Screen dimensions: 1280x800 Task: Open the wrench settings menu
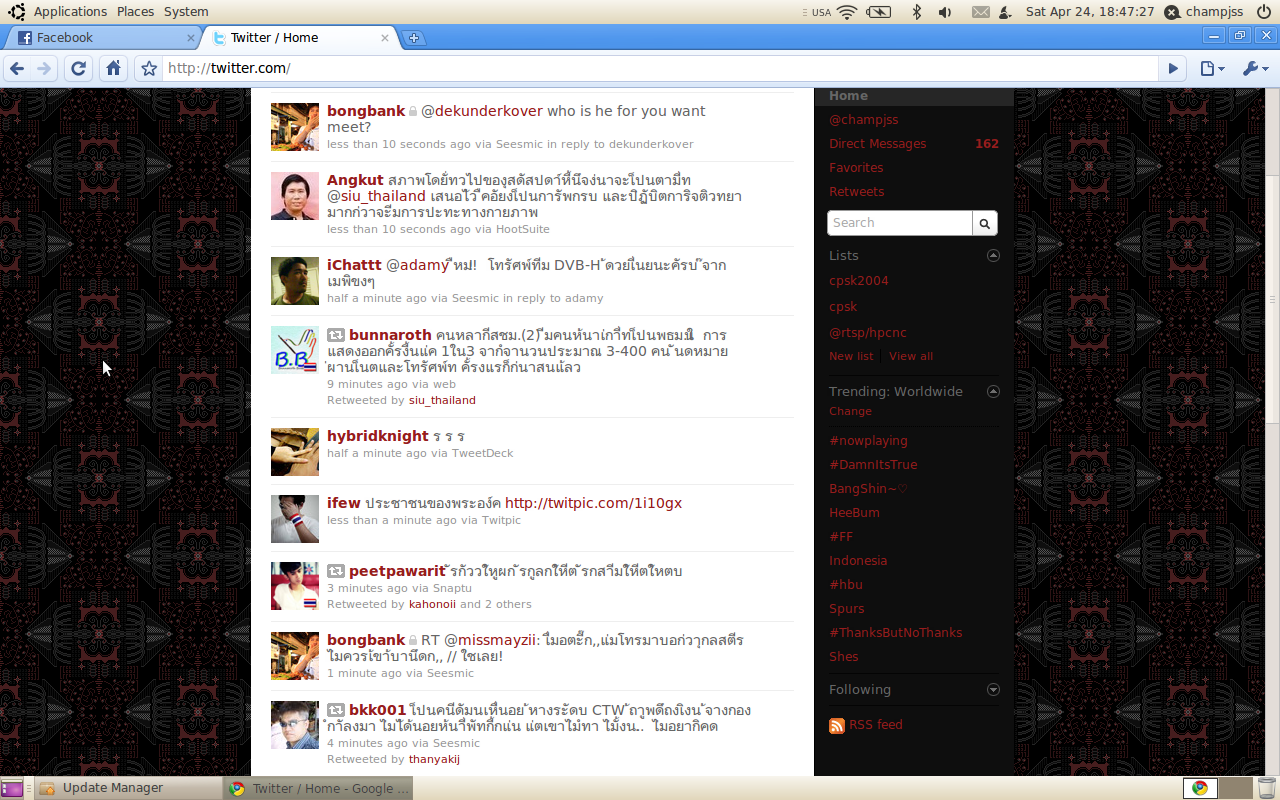pyautogui.click(x=1254, y=68)
